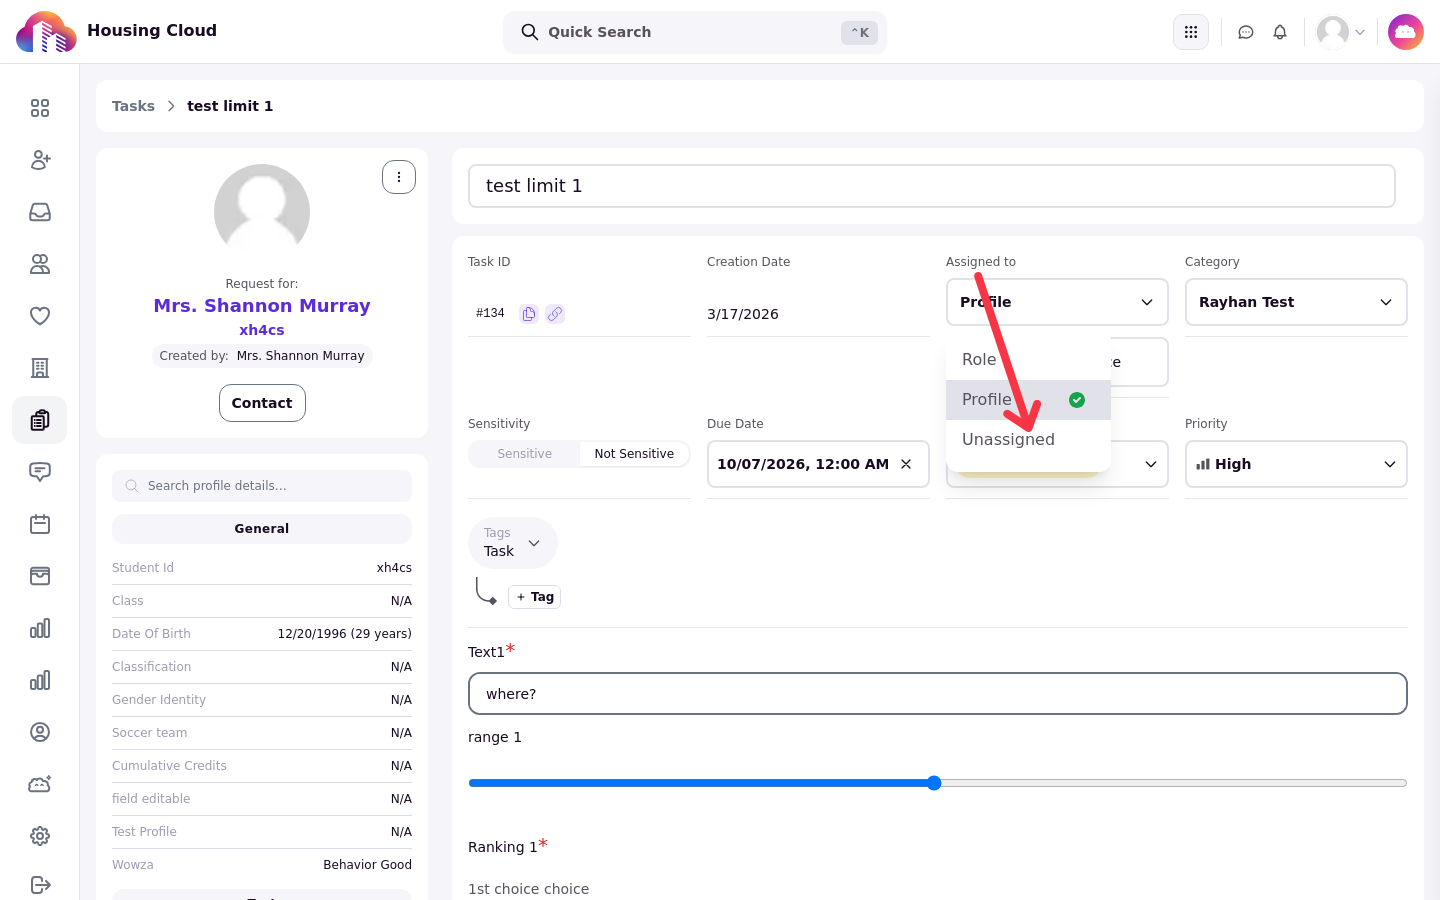Select the General section tab
Screen dimensions: 1440x900
click(262, 529)
